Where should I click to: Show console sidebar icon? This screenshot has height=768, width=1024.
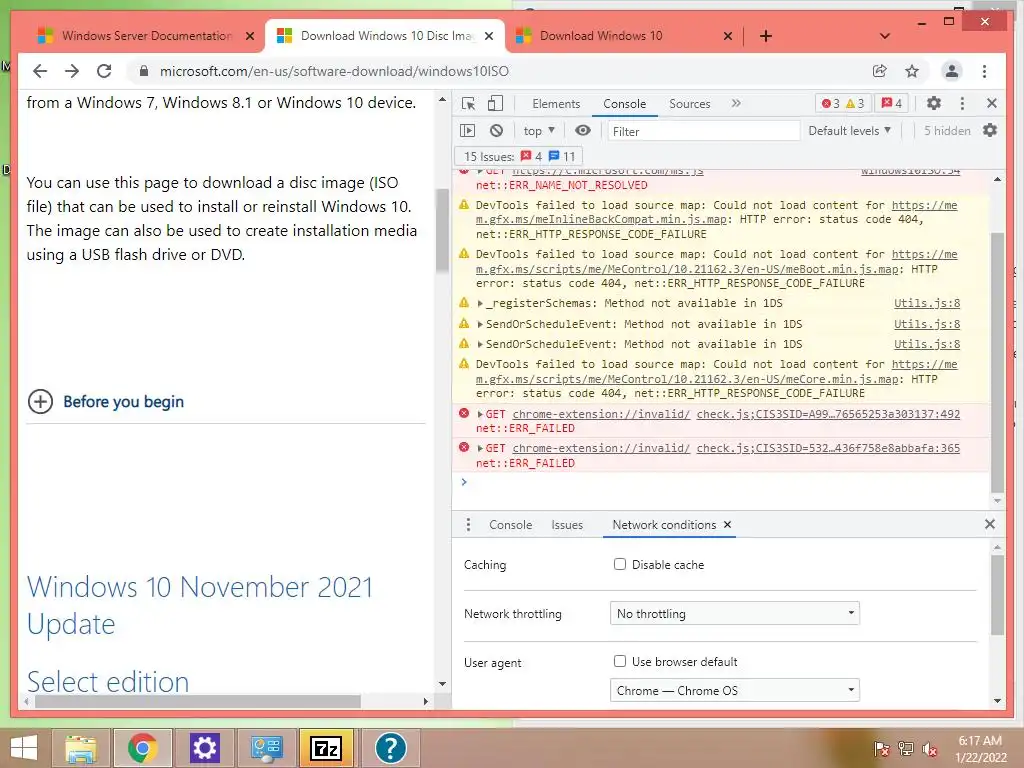tap(468, 131)
